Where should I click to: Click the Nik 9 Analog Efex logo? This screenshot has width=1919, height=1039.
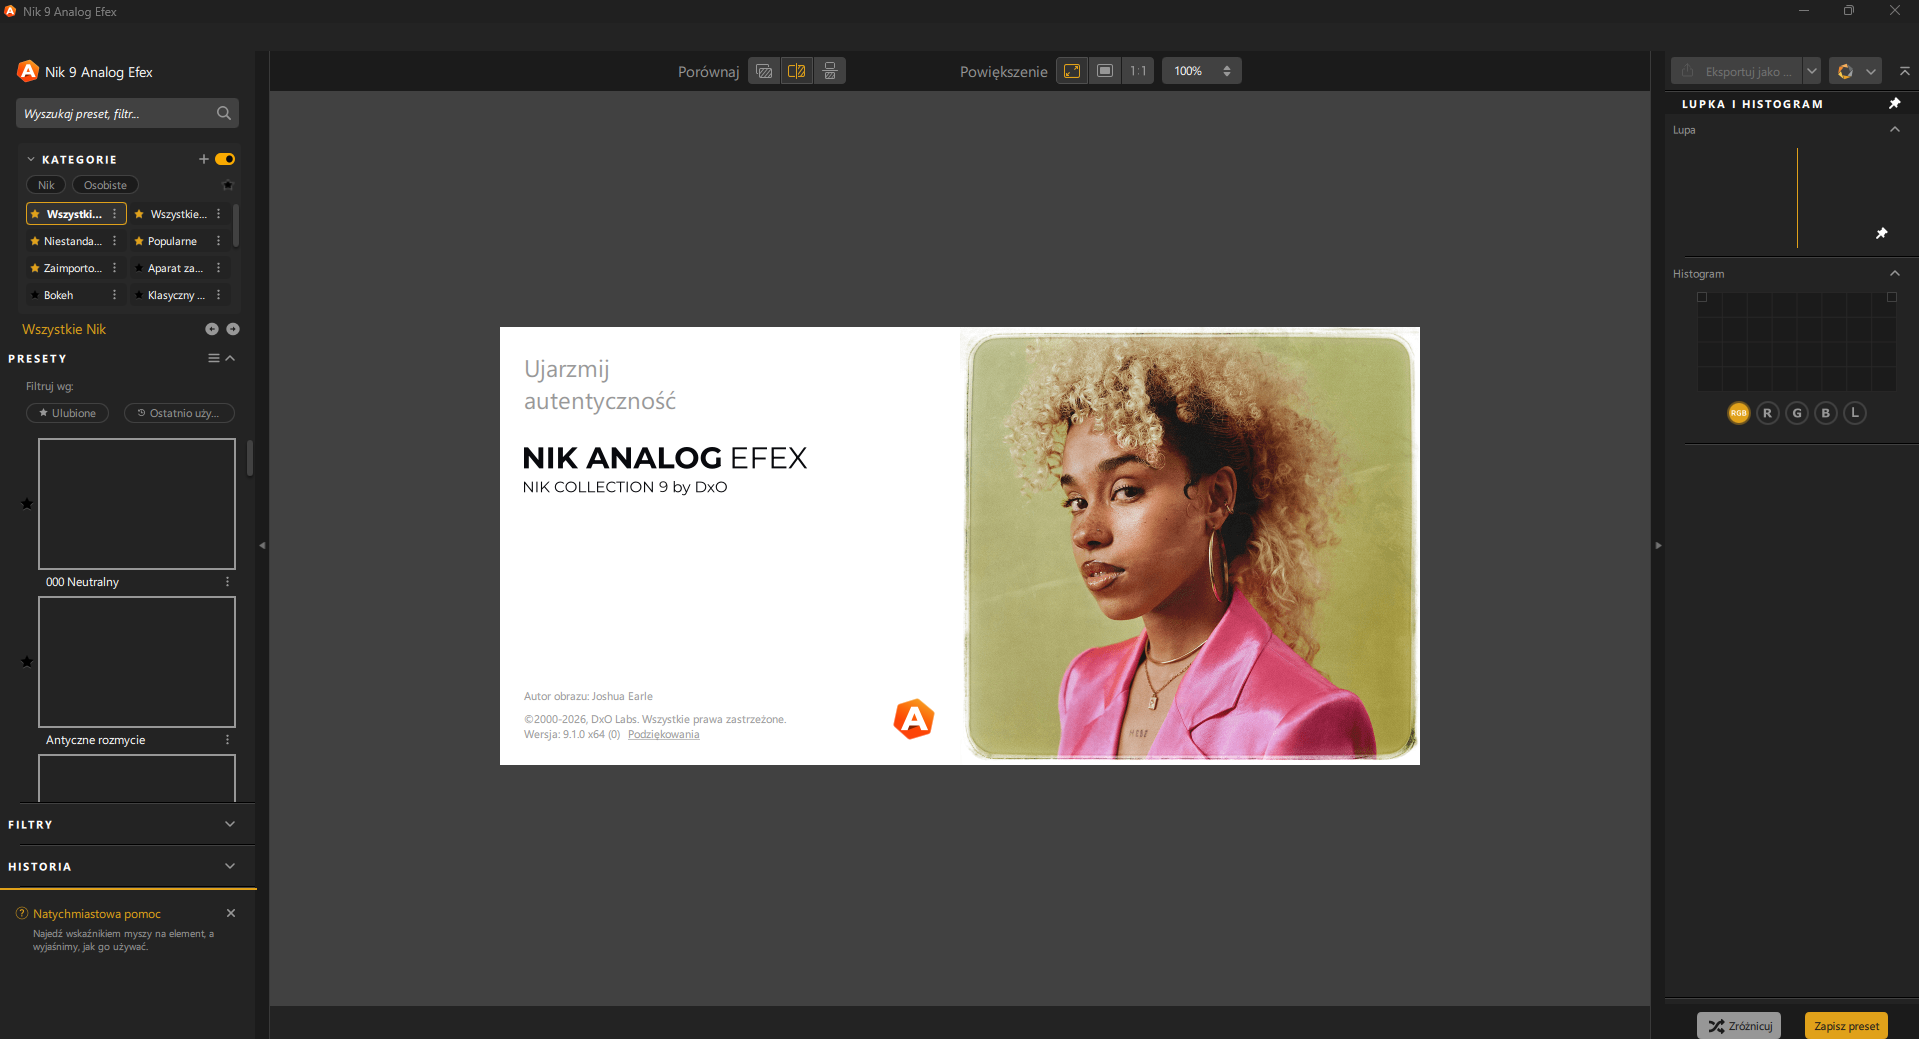coord(28,71)
